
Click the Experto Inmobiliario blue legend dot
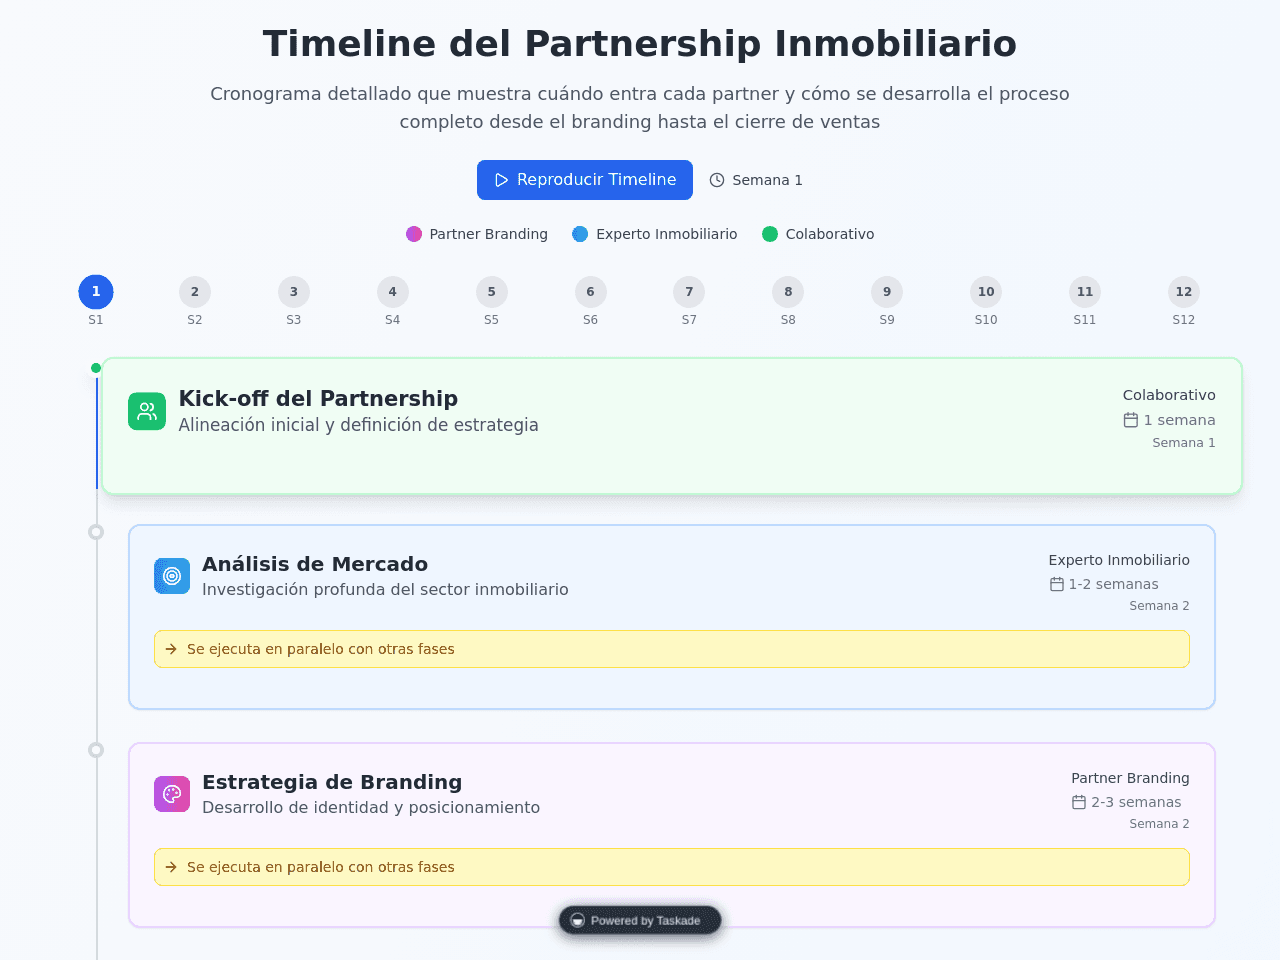(580, 234)
